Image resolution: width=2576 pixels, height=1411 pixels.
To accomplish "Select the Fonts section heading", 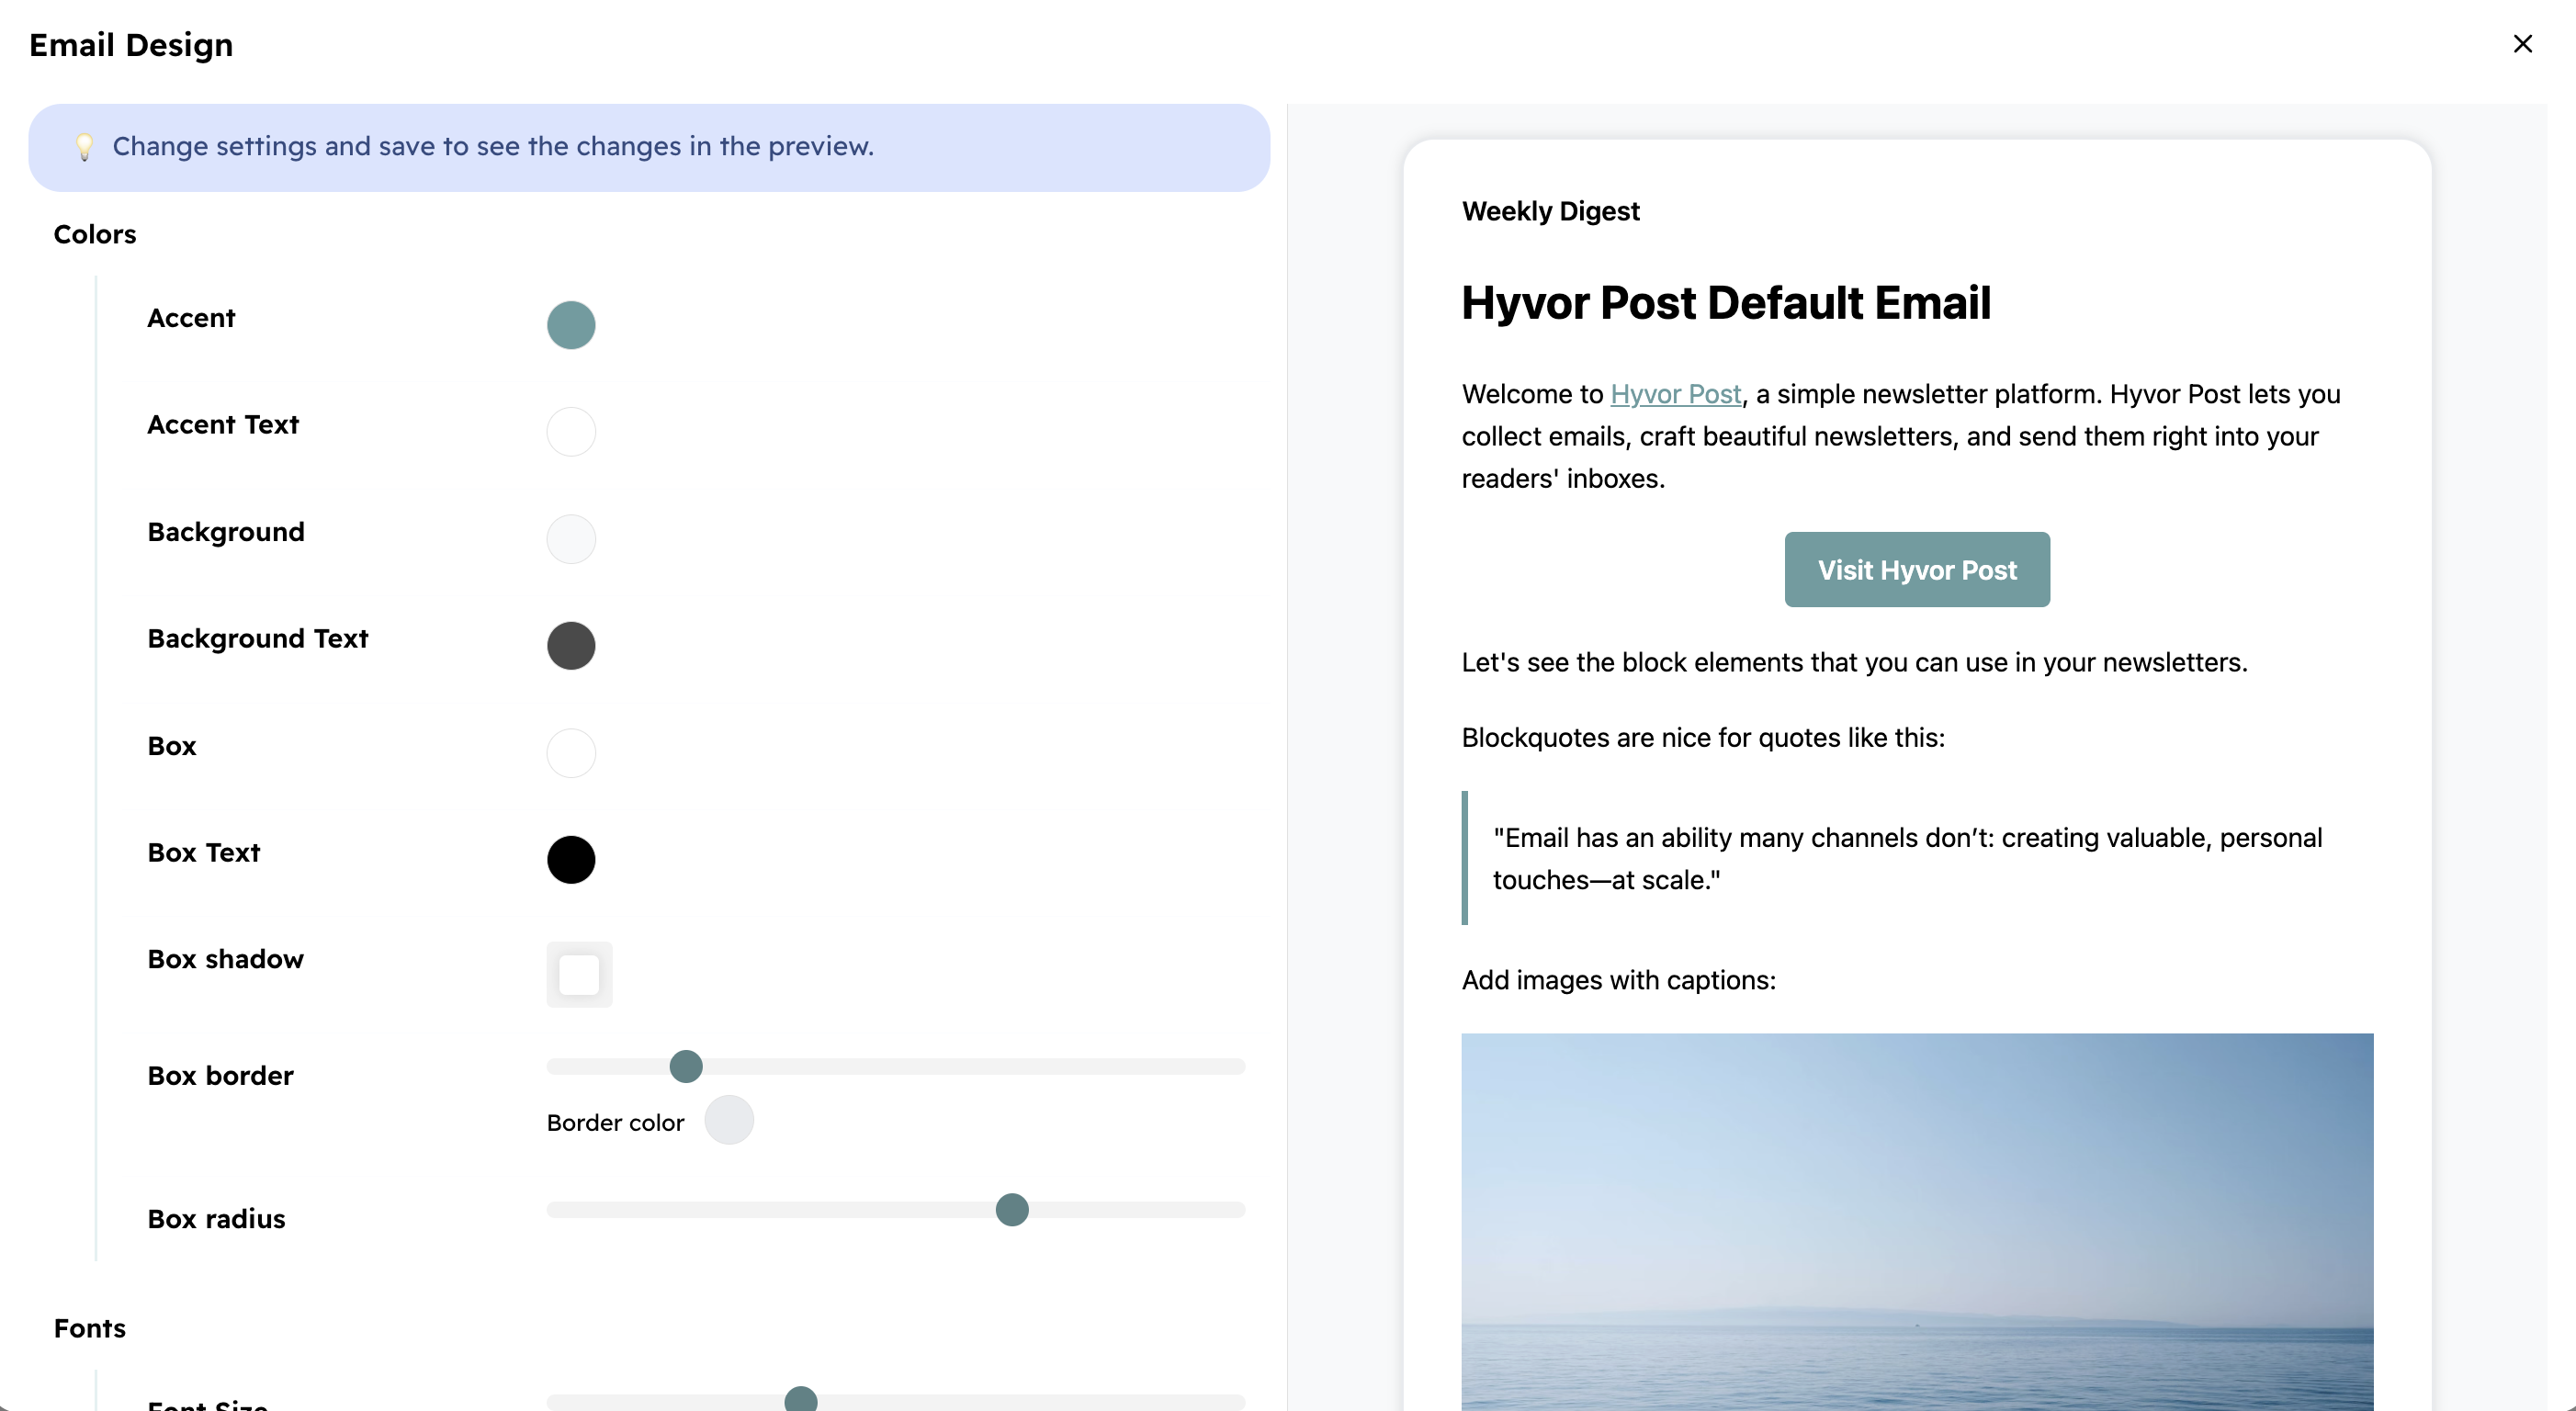I will pos(89,1328).
